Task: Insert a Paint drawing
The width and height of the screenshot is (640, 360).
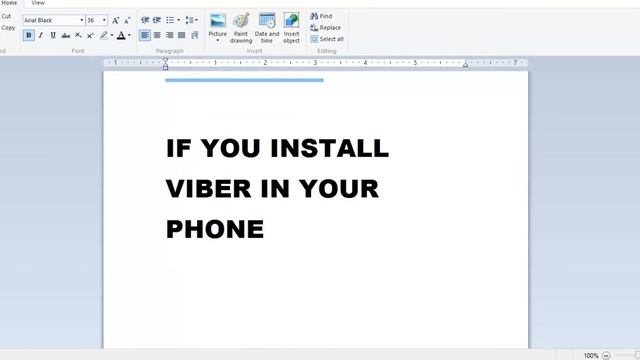Action: (241, 28)
